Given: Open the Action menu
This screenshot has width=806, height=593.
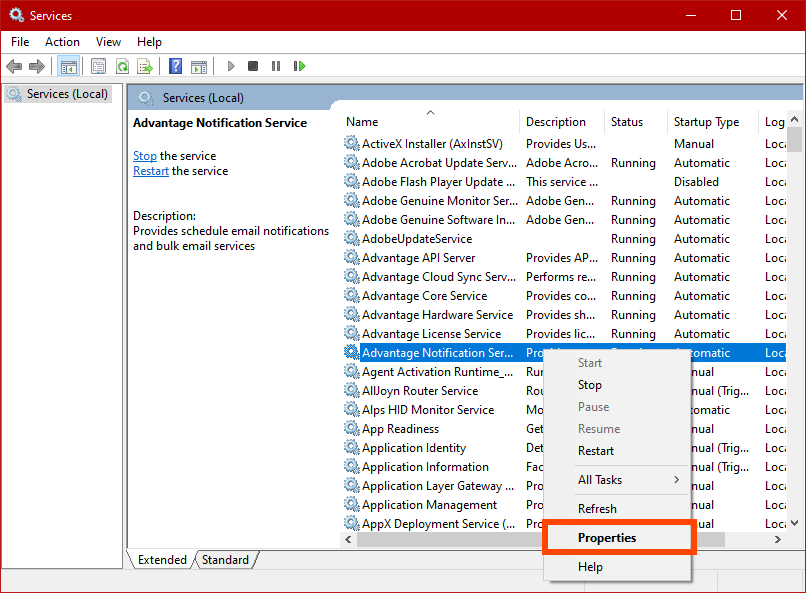Looking at the screenshot, I should point(62,42).
